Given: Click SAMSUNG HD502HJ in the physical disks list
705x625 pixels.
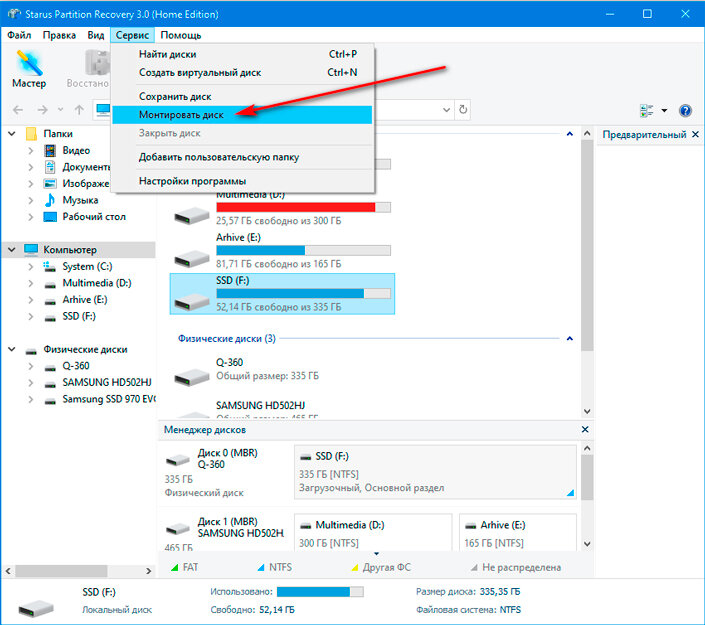Looking at the screenshot, I should (x=260, y=405).
